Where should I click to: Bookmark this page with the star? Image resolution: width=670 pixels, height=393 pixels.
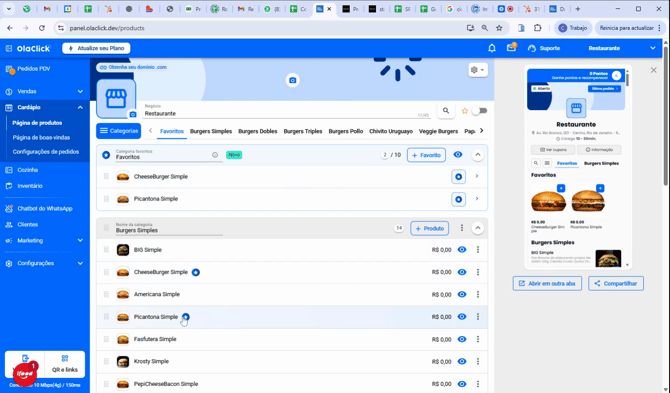(x=499, y=28)
